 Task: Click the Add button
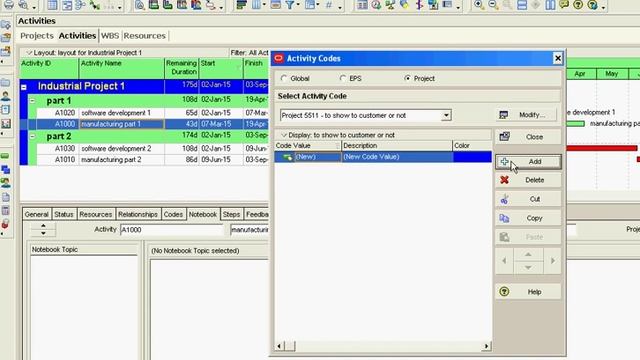tap(528, 162)
